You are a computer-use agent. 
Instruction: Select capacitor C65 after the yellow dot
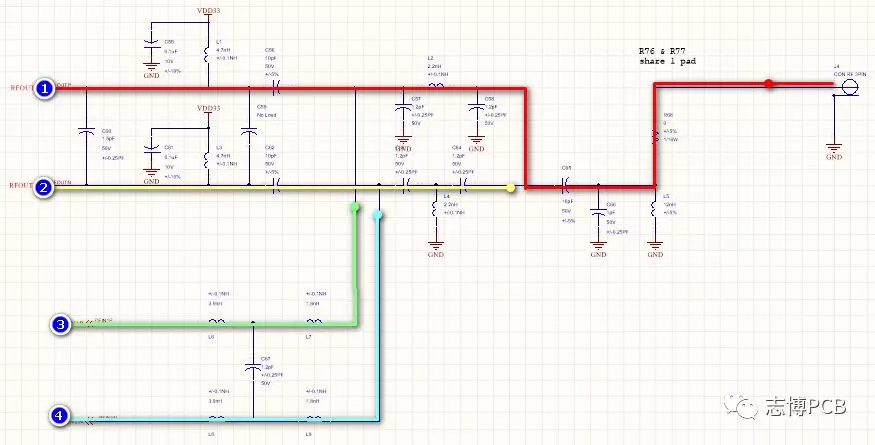pos(565,186)
